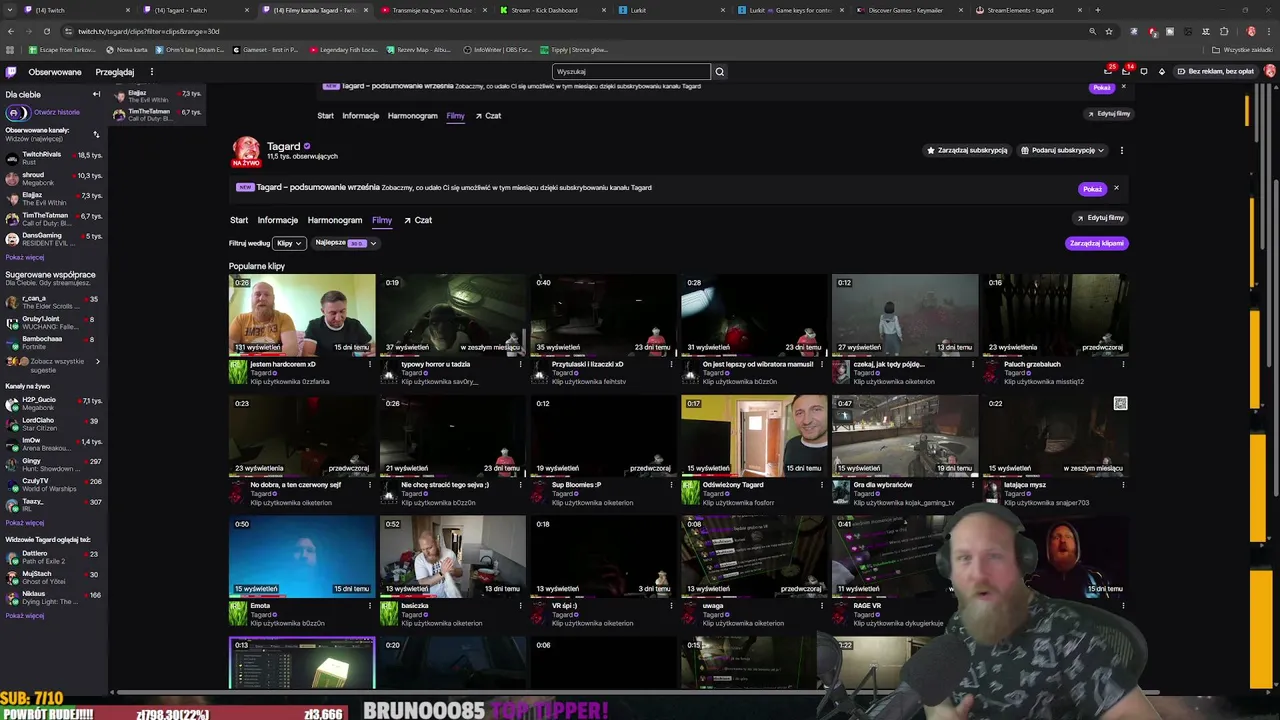Click the Zarządzaj klipami button

(1096, 243)
